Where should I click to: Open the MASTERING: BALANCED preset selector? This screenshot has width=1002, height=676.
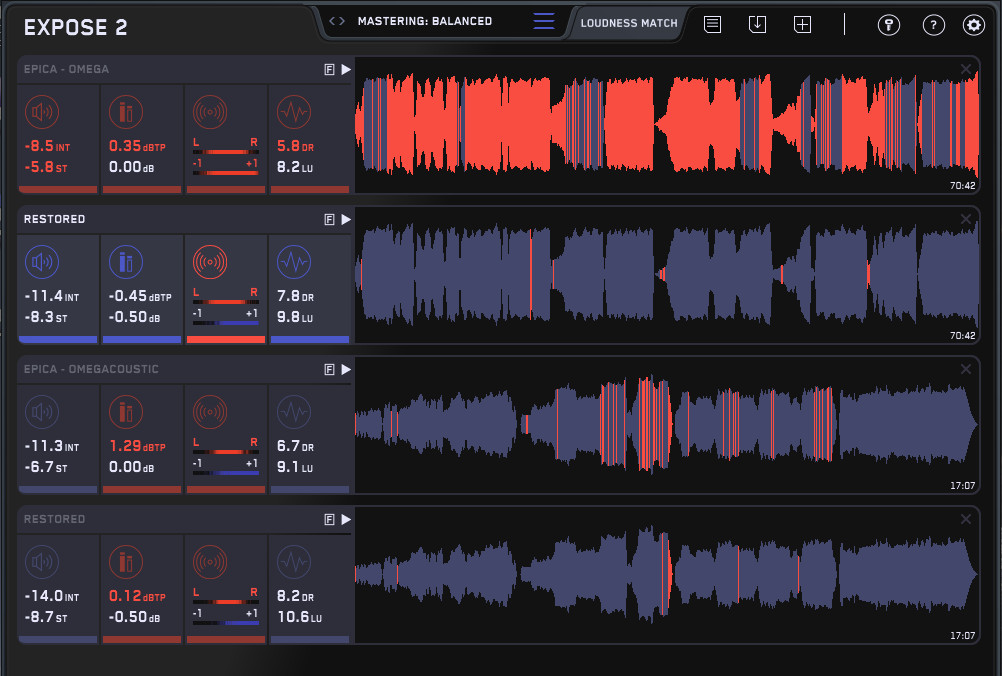[425, 21]
